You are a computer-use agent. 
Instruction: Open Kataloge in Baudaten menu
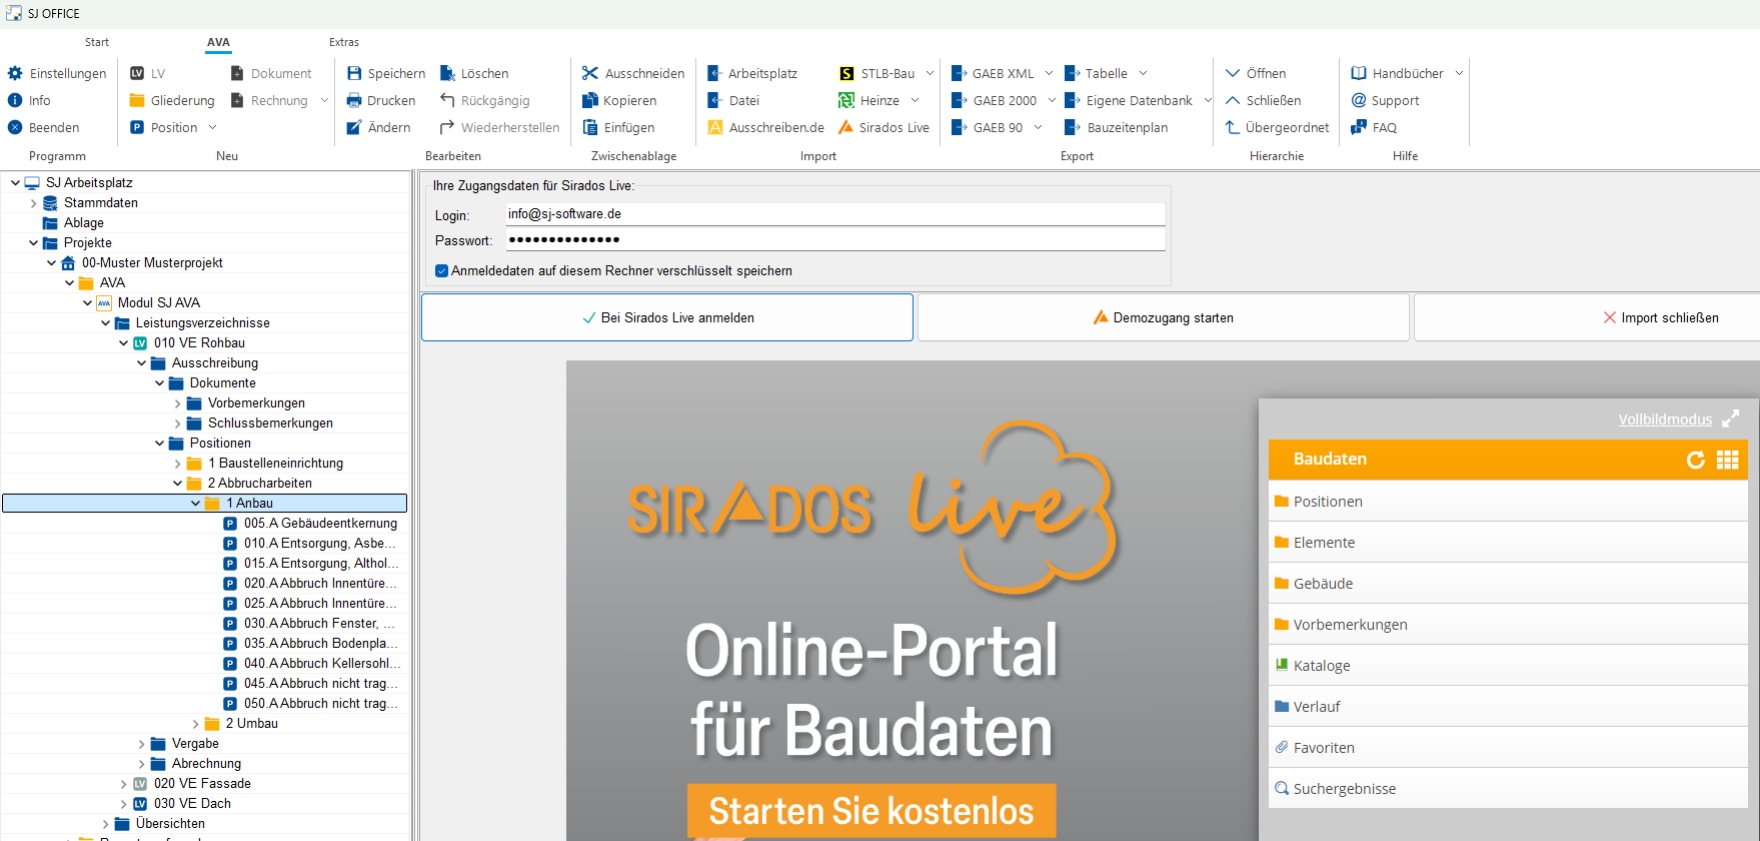pos(1507,665)
